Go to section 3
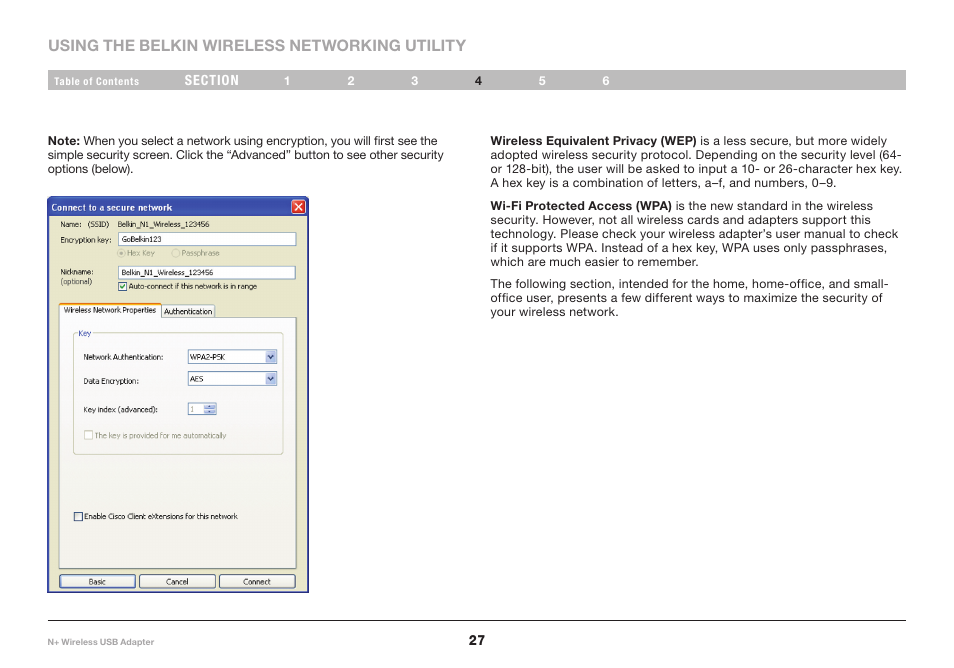The height and width of the screenshot is (668, 954). (x=414, y=81)
